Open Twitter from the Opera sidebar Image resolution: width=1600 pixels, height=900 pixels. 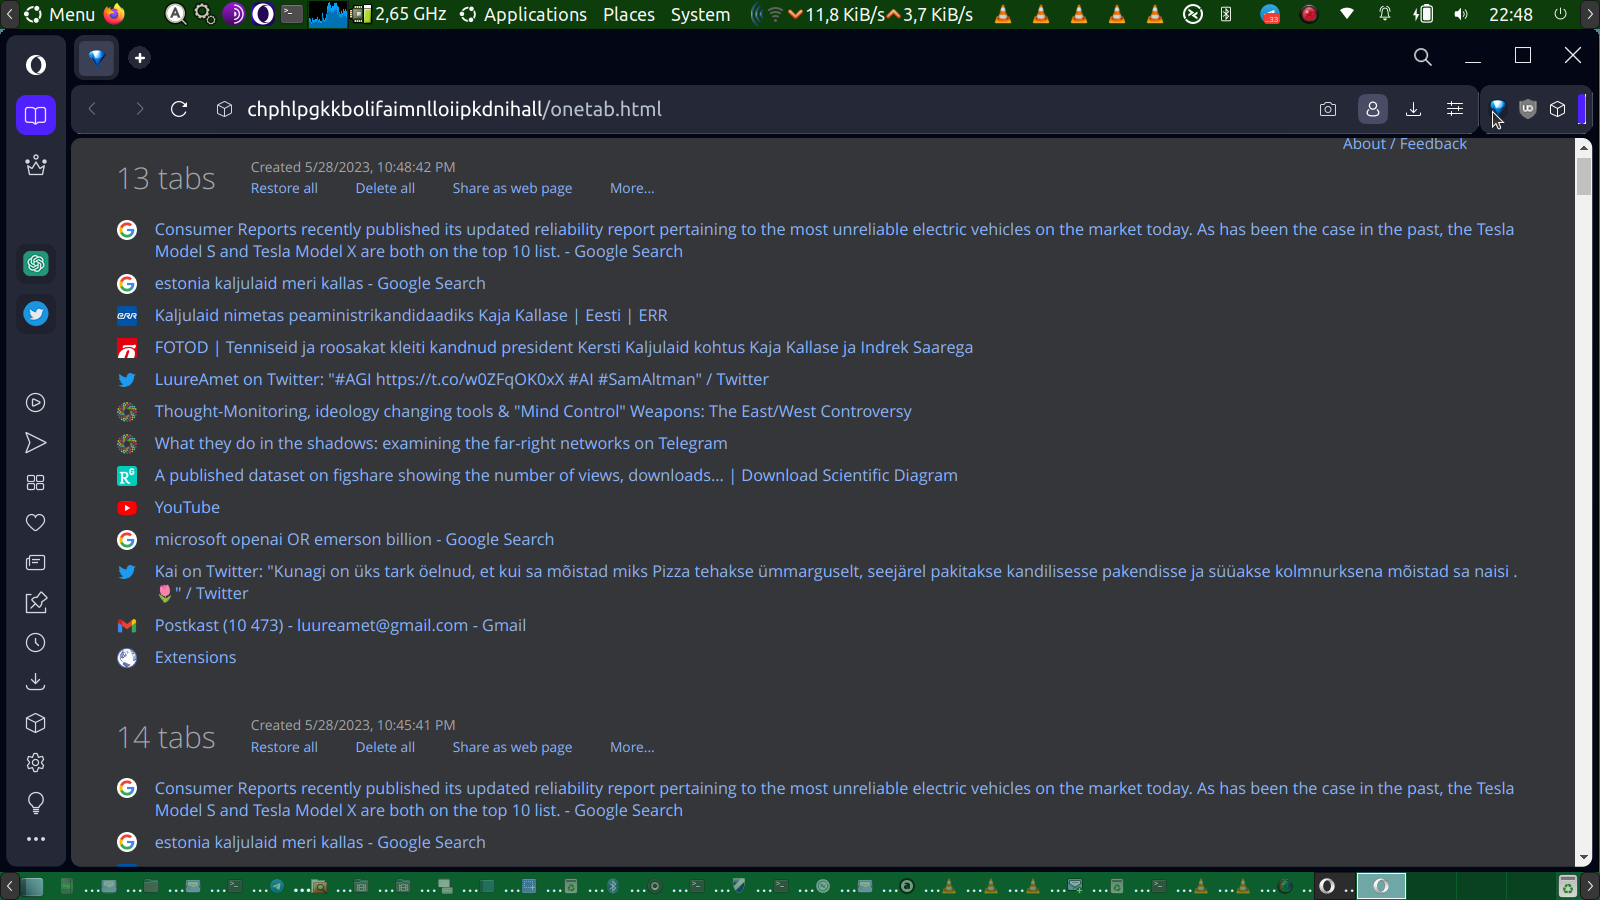[x=36, y=314]
